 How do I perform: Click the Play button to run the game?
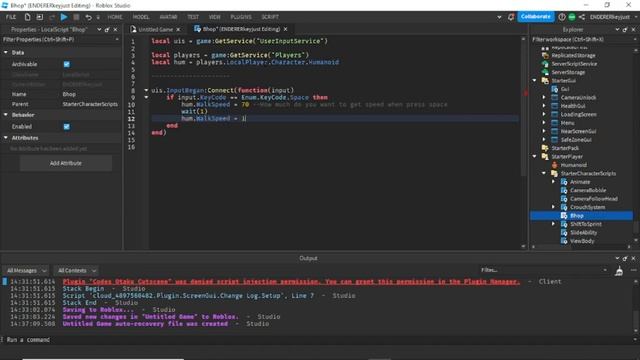[64, 17]
